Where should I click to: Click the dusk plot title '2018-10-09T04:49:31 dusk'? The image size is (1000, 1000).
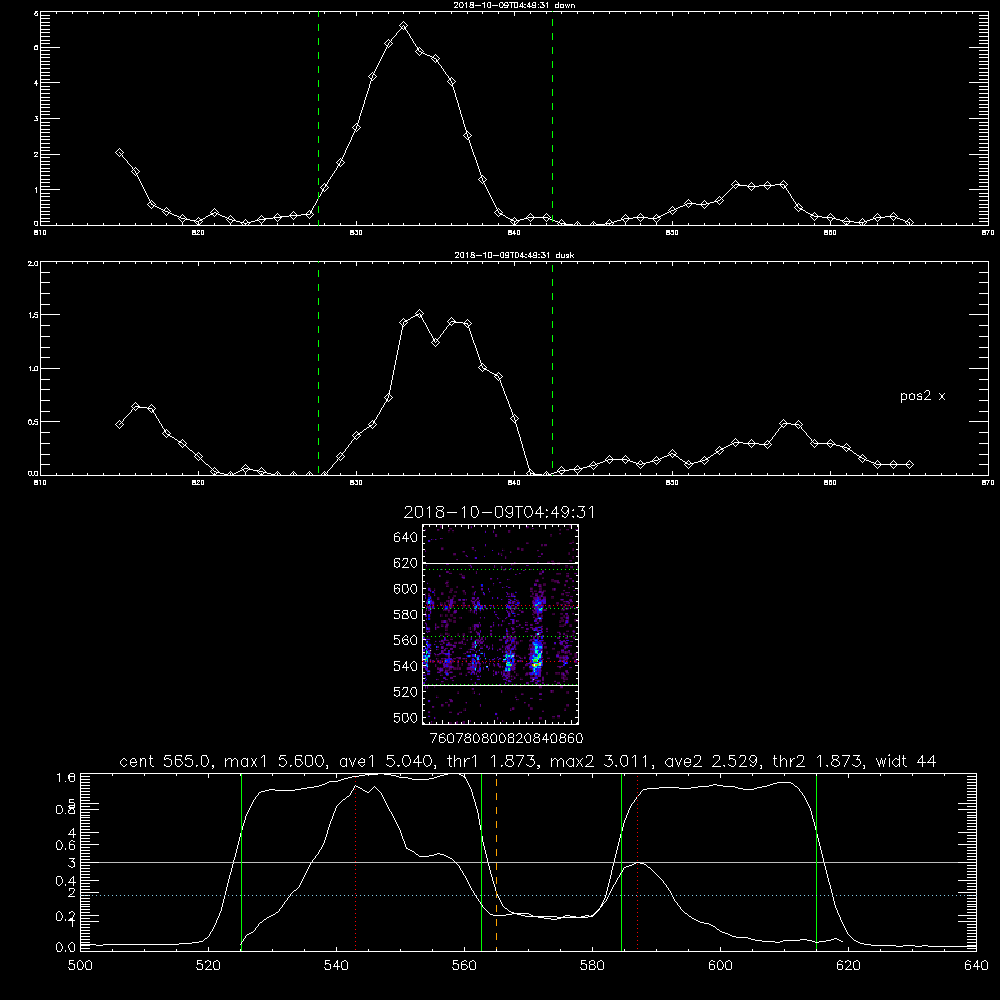click(514, 255)
